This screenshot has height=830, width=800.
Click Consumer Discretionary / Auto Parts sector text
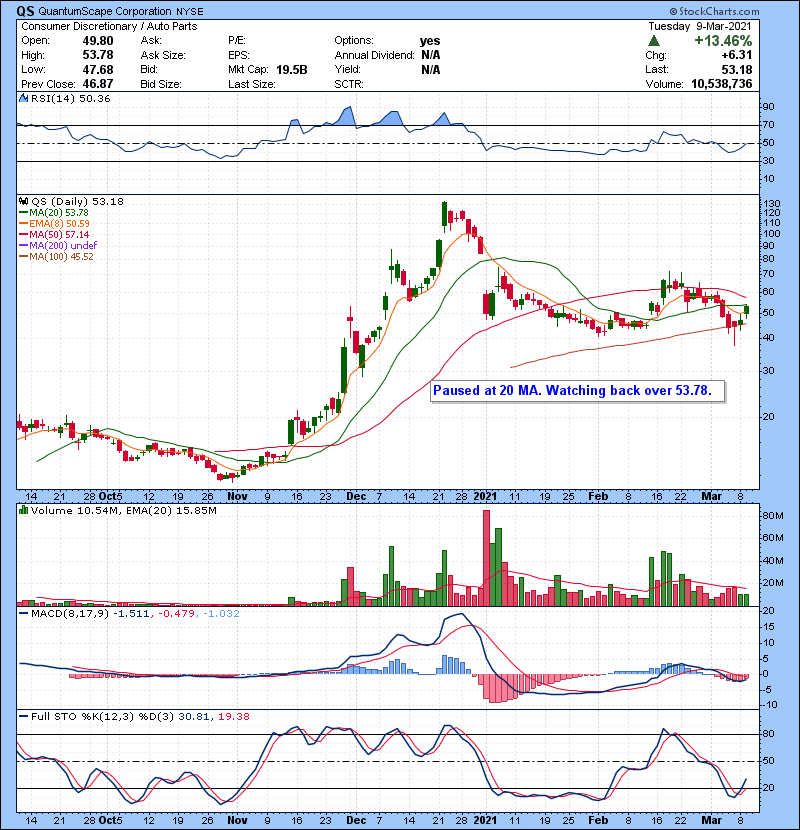tap(109, 26)
